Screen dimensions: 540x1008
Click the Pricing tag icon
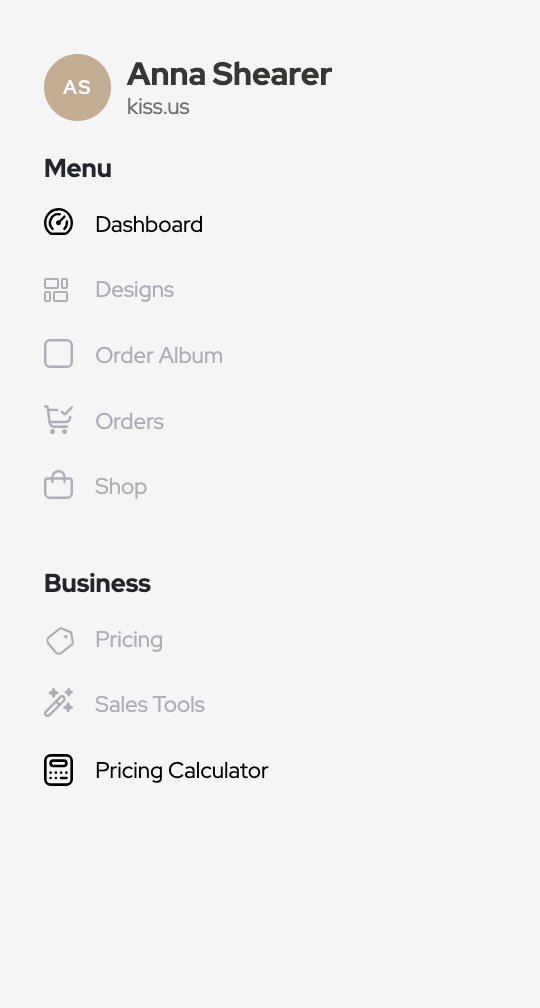click(60, 641)
